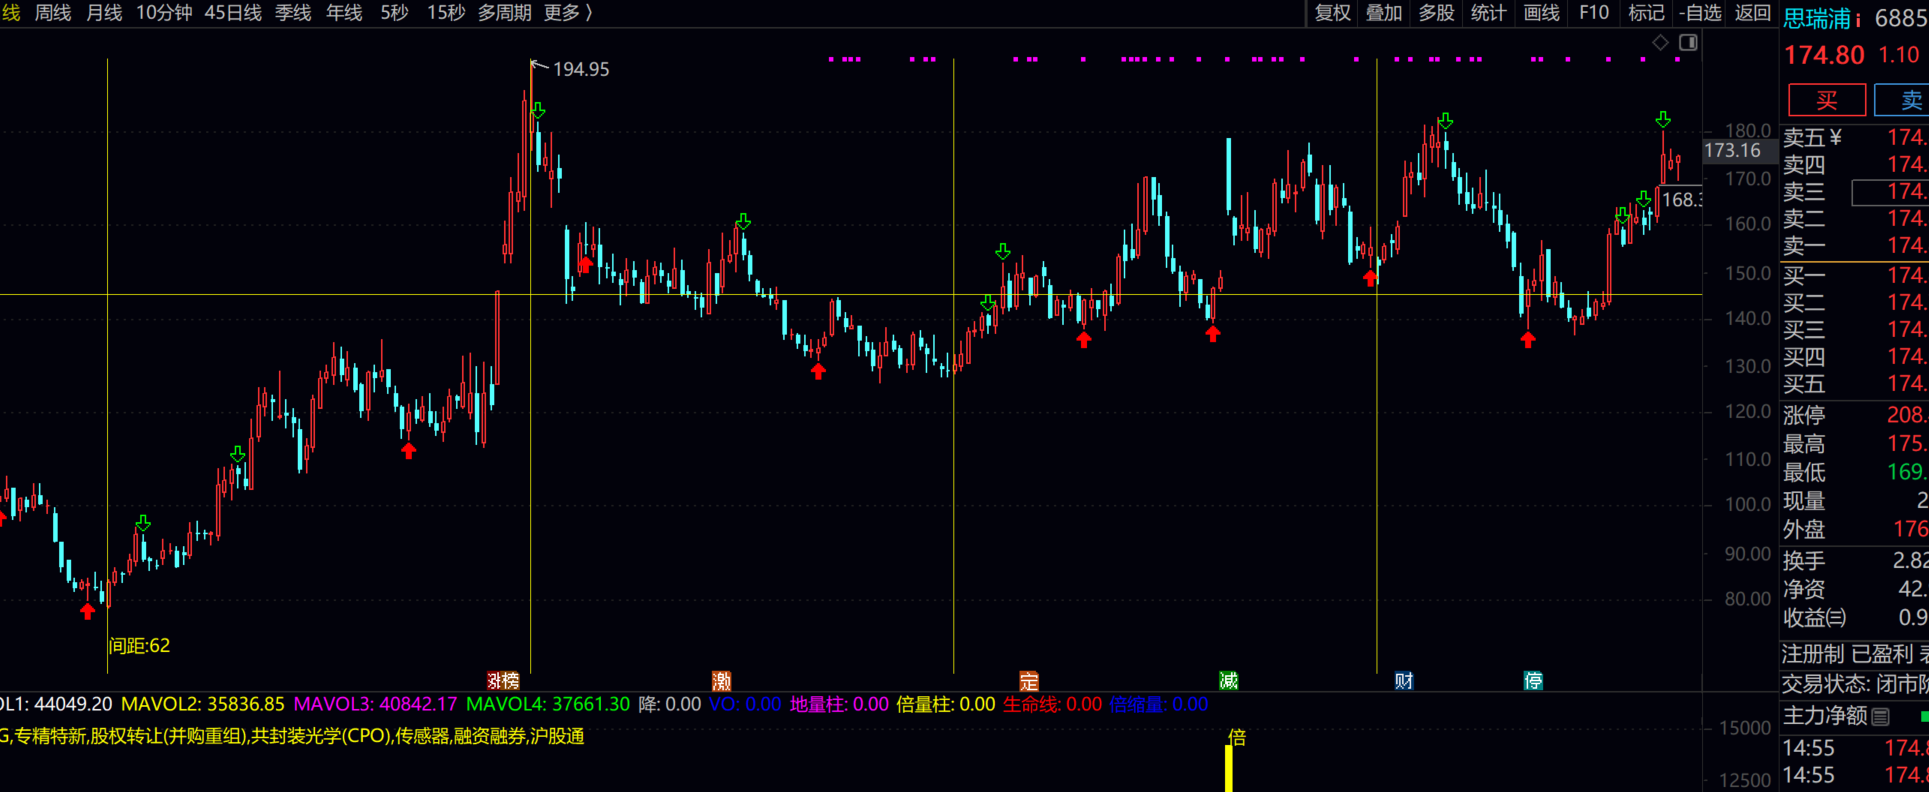
Task: Switch to the 月线 monthly period
Action: point(104,13)
